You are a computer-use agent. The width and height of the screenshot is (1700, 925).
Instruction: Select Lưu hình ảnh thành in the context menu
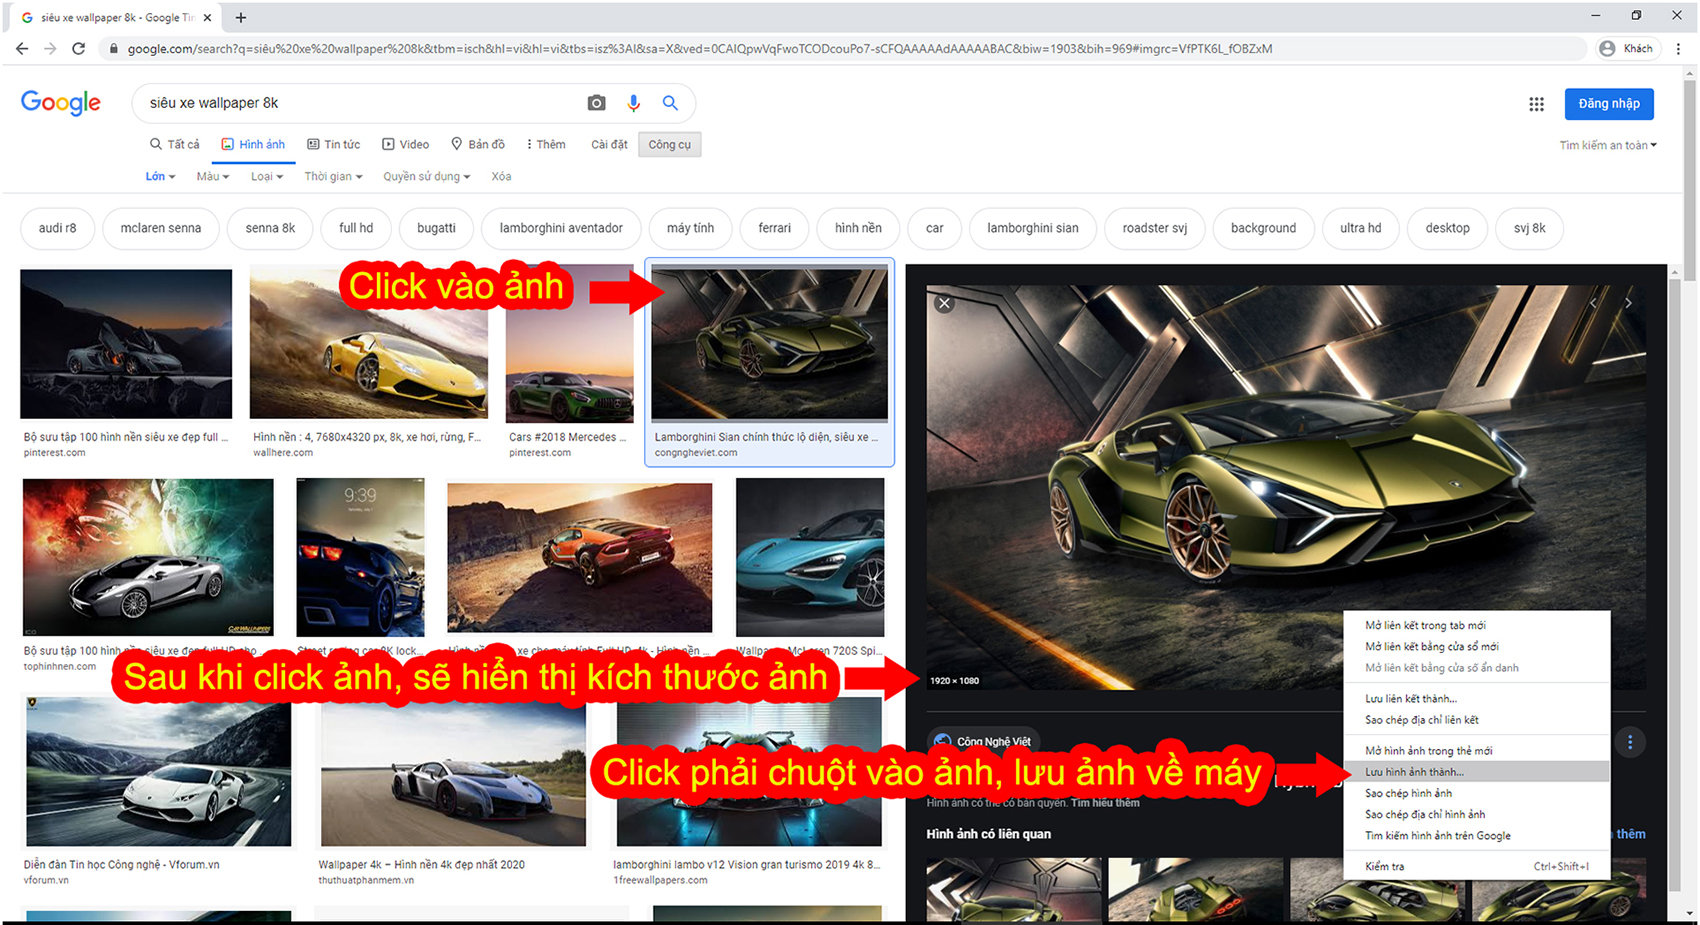tap(1413, 771)
